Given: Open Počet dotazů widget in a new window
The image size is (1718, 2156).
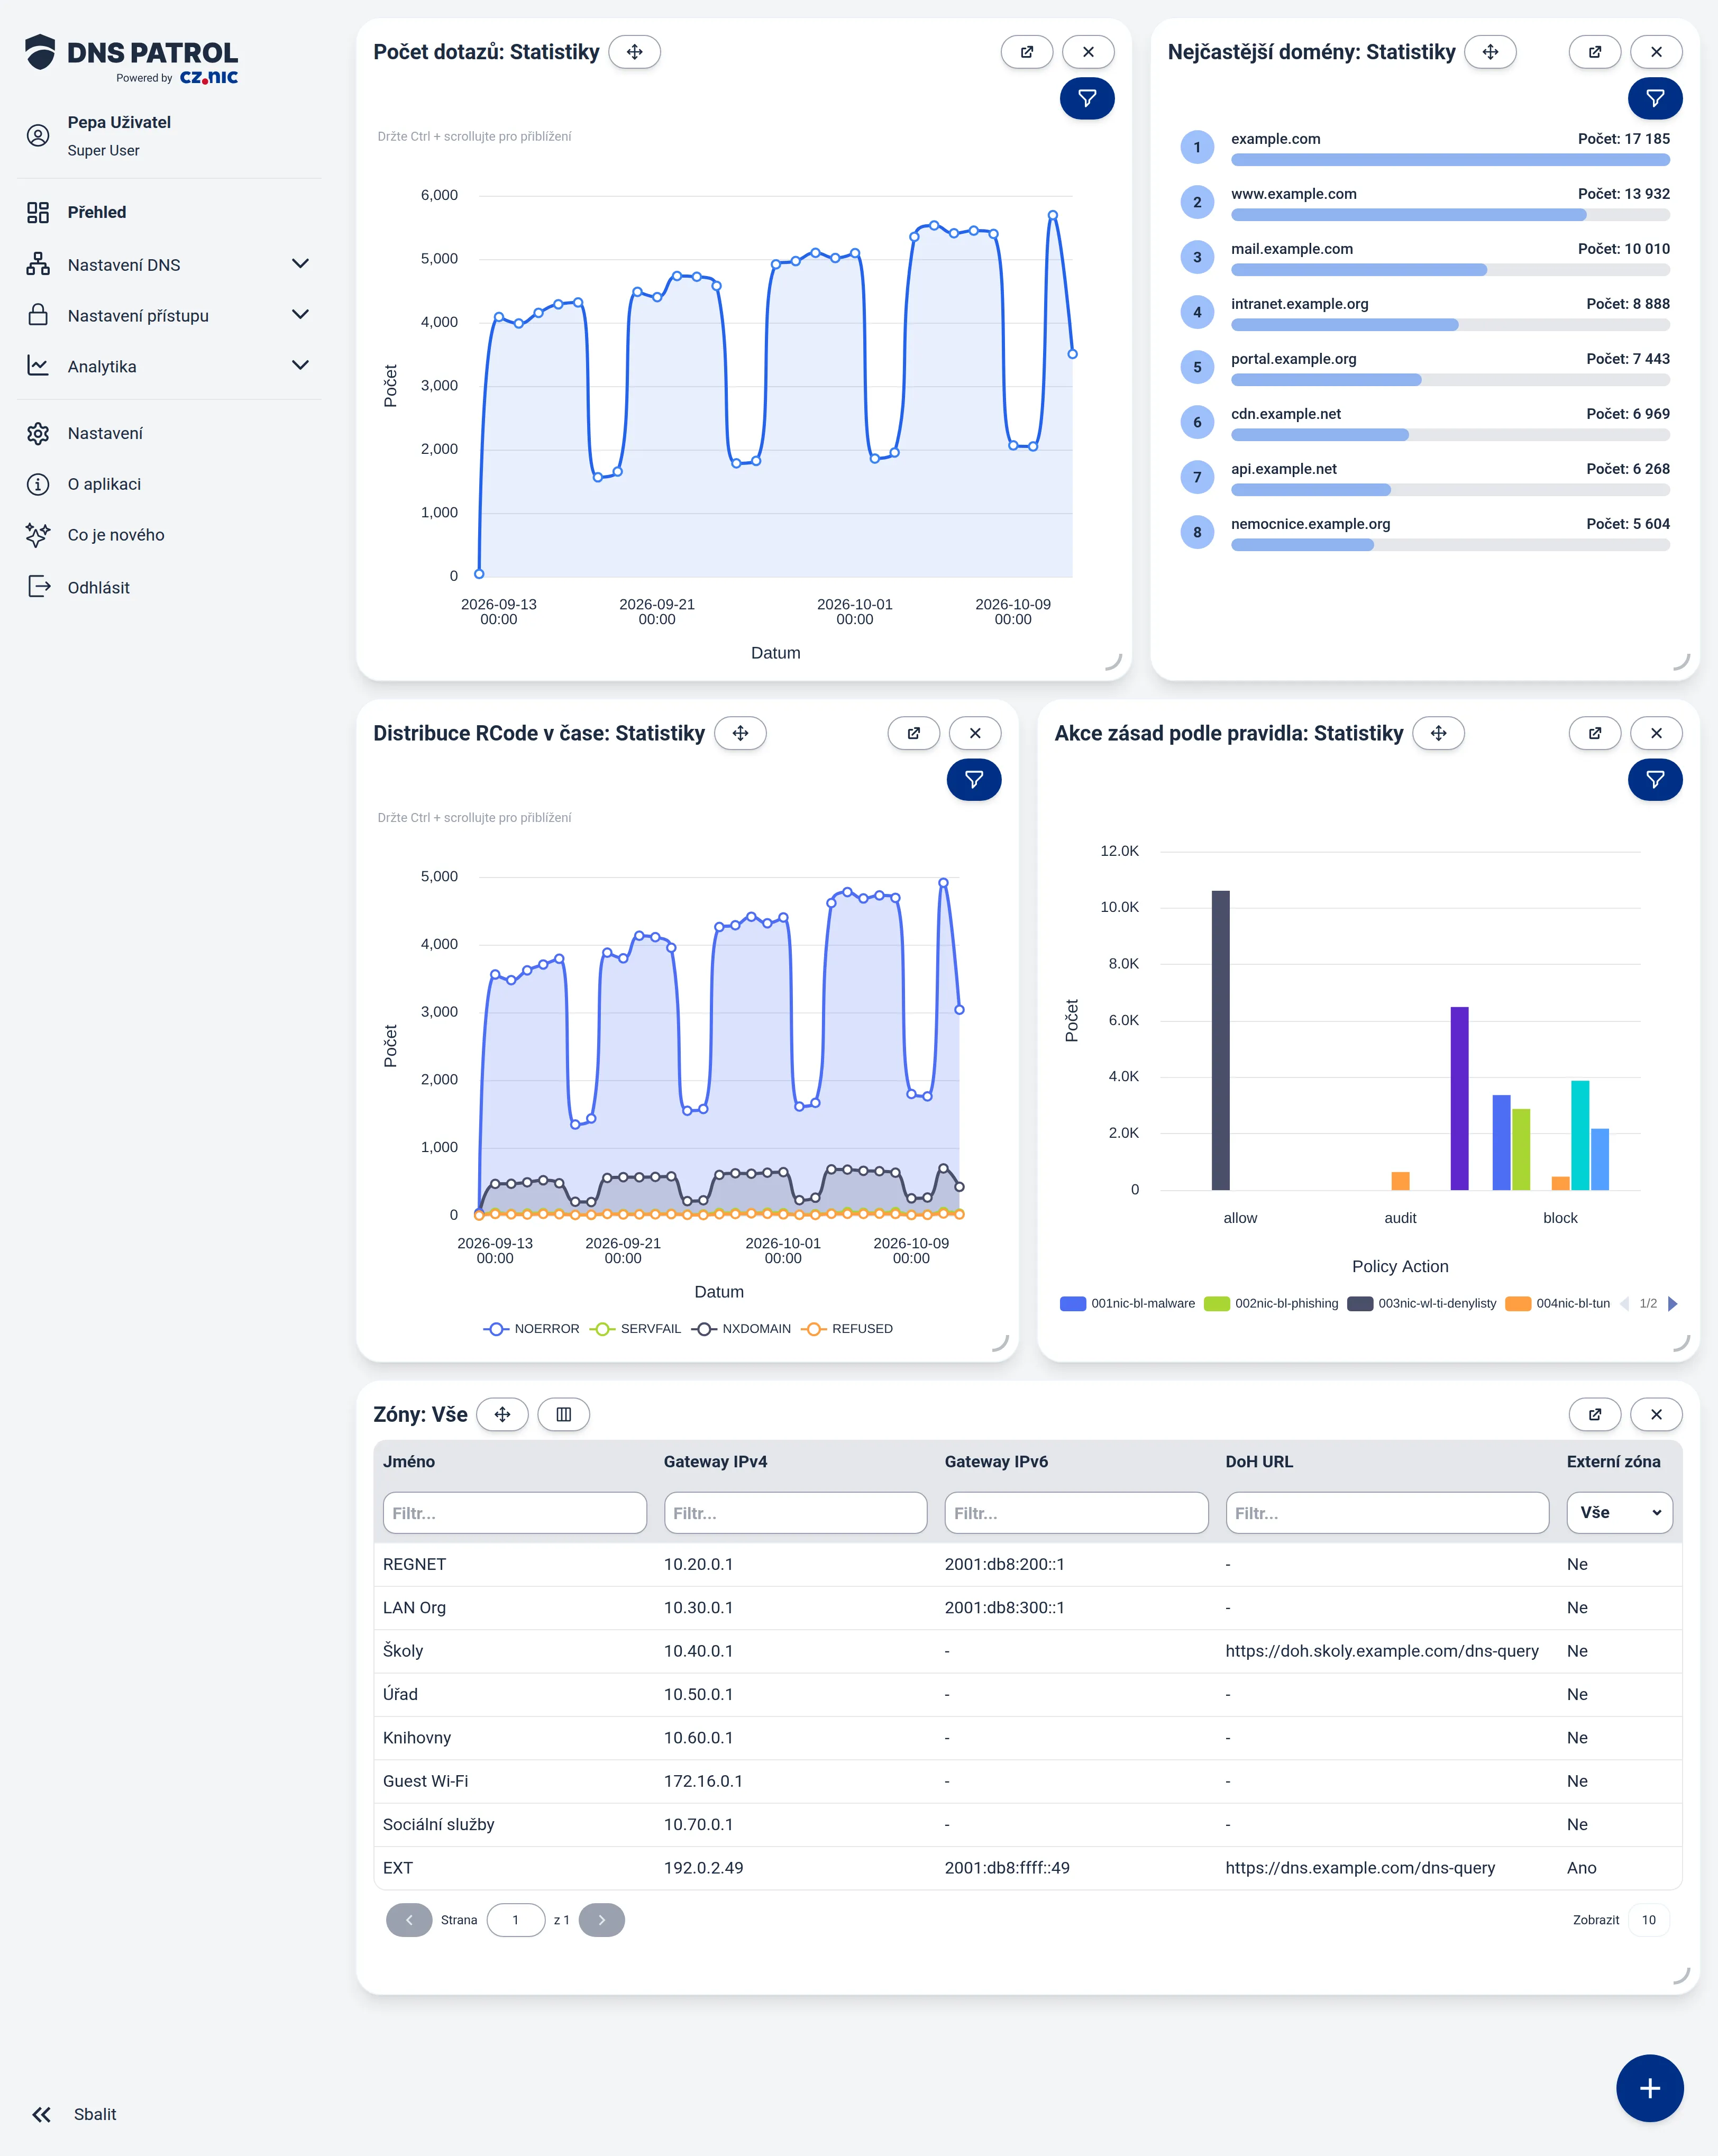Looking at the screenshot, I should (x=1026, y=52).
